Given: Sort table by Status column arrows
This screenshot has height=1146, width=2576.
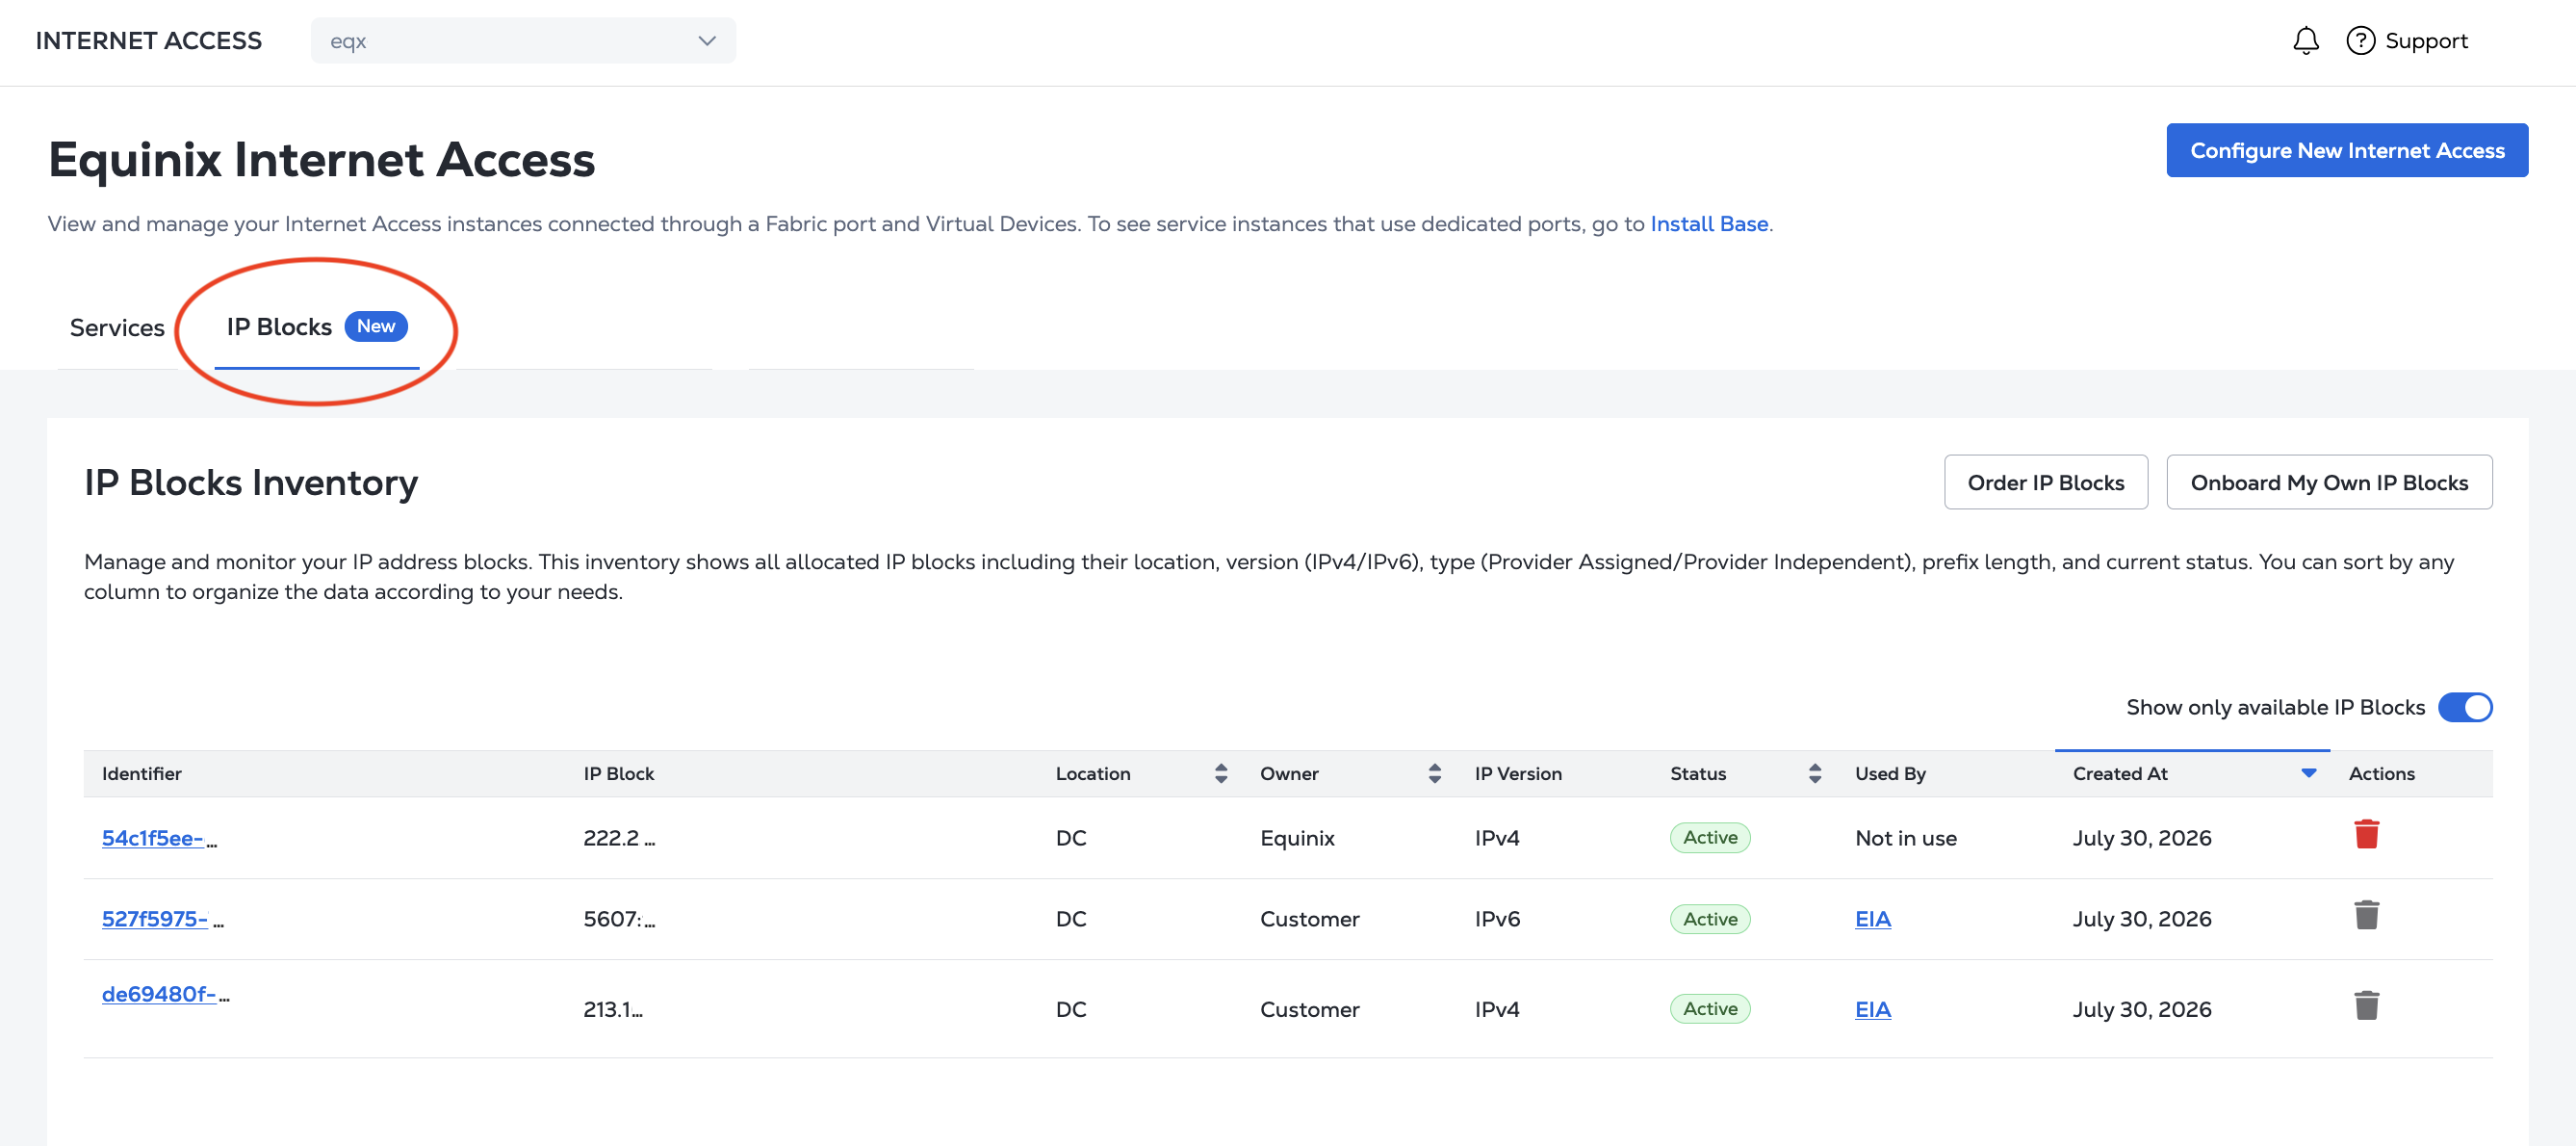Looking at the screenshot, I should (x=1814, y=773).
